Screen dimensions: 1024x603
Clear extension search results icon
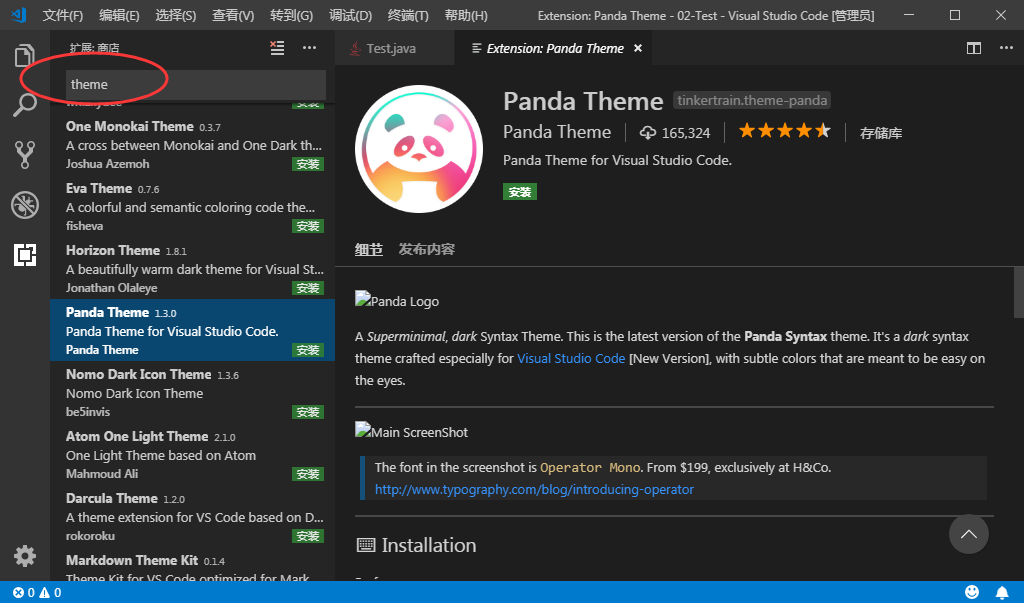pos(278,48)
